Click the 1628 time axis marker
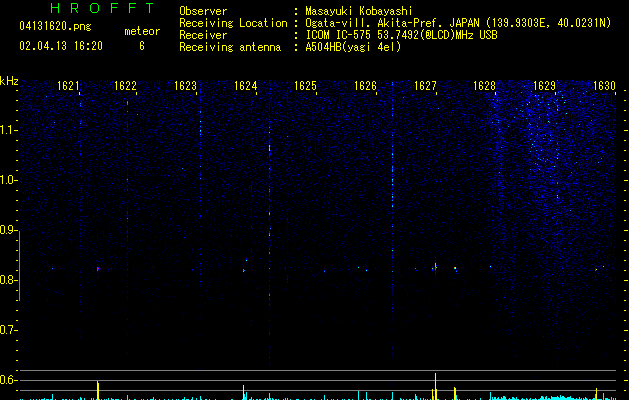 tap(484, 86)
